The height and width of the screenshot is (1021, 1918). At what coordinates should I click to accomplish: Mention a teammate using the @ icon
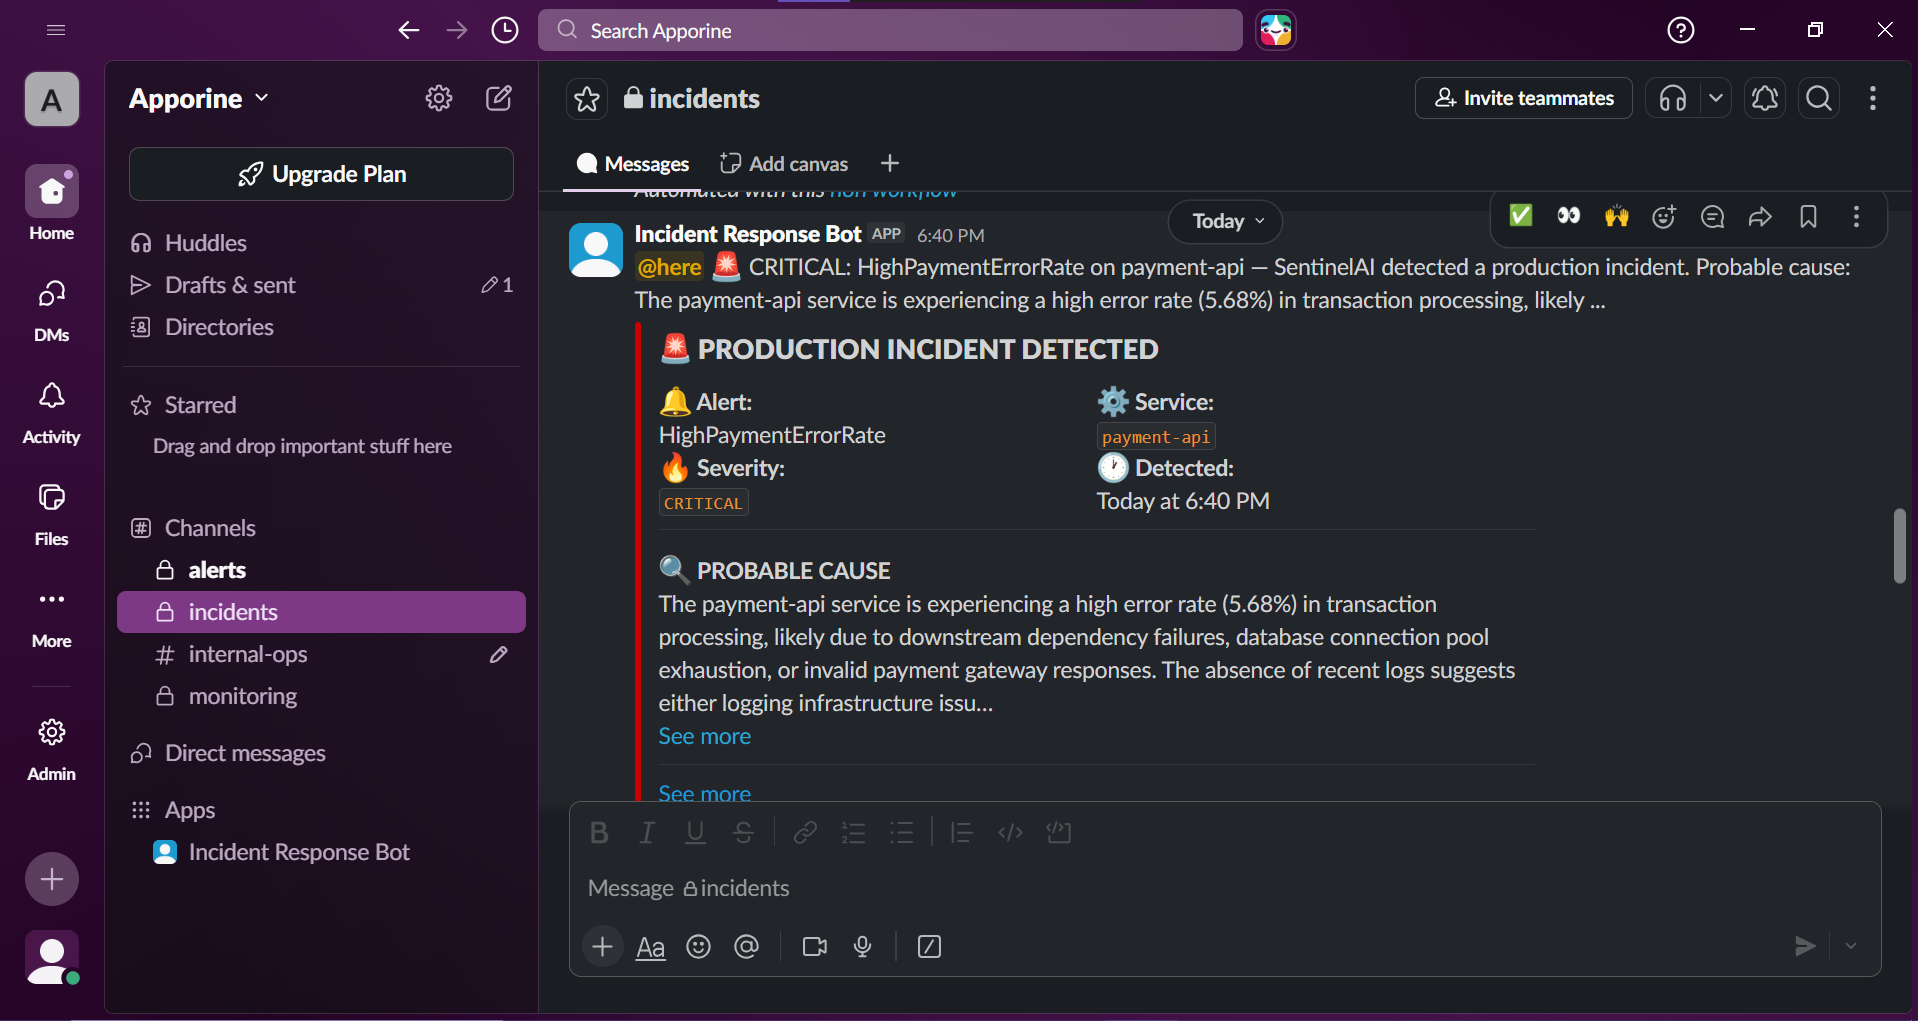click(747, 947)
